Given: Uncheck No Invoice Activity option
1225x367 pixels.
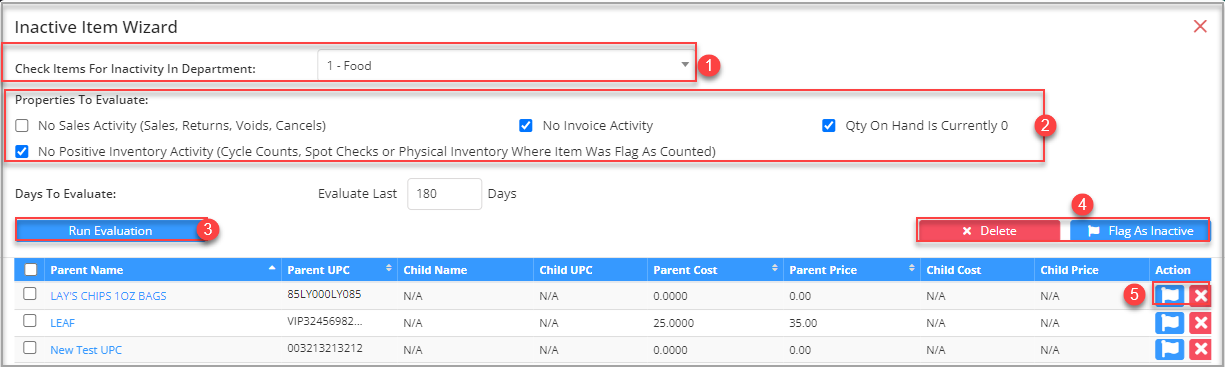Looking at the screenshot, I should click(525, 126).
